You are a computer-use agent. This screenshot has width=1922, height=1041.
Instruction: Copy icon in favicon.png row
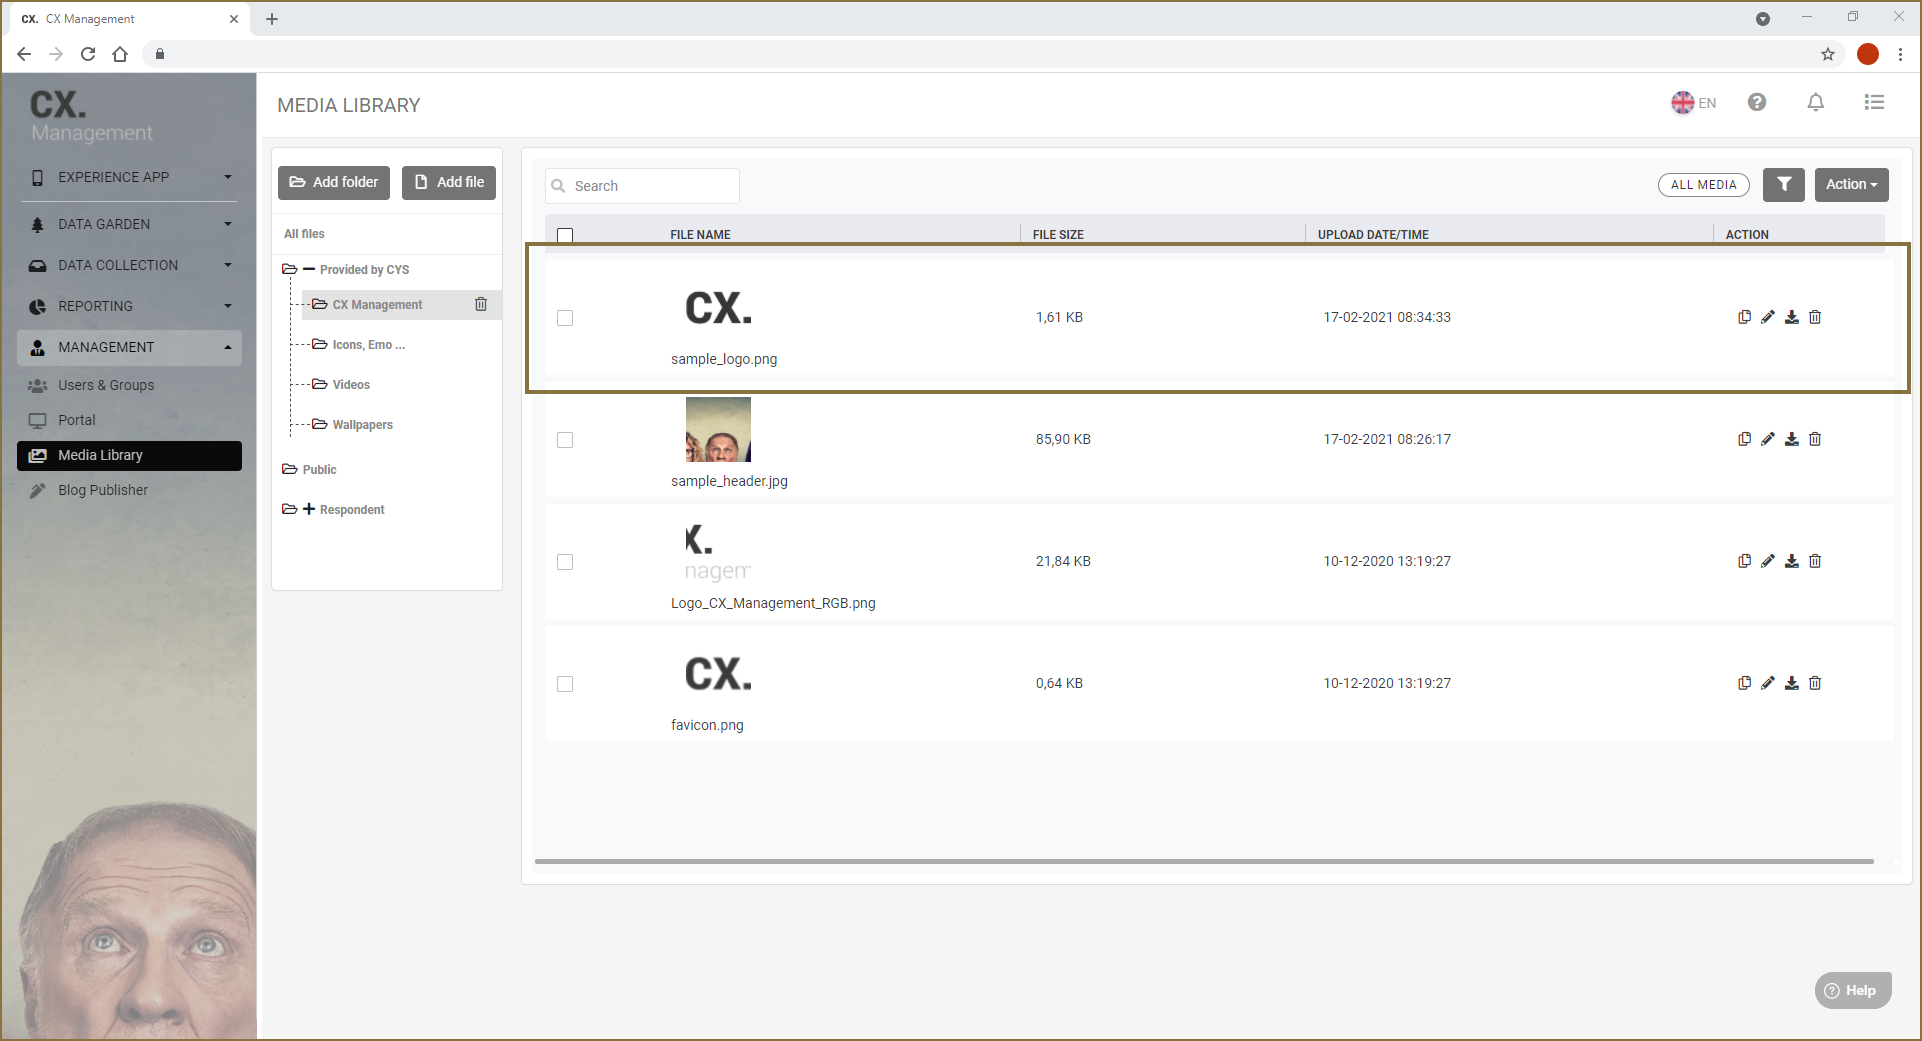pyautogui.click(x=1744, y=683)
